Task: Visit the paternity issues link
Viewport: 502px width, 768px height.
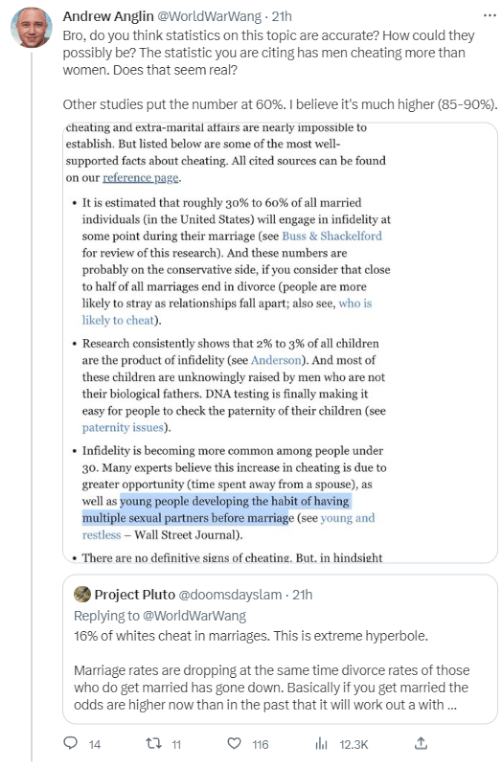Action: tap(122, 427)
